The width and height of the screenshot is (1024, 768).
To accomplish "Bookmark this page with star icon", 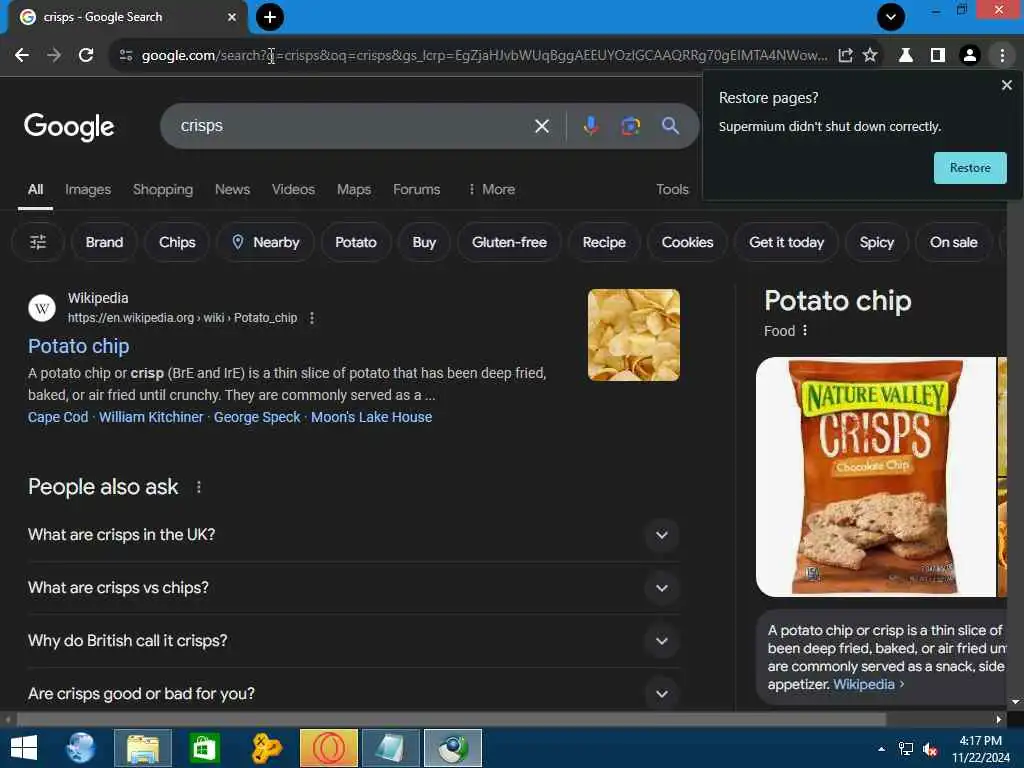I will pos(870,56).
